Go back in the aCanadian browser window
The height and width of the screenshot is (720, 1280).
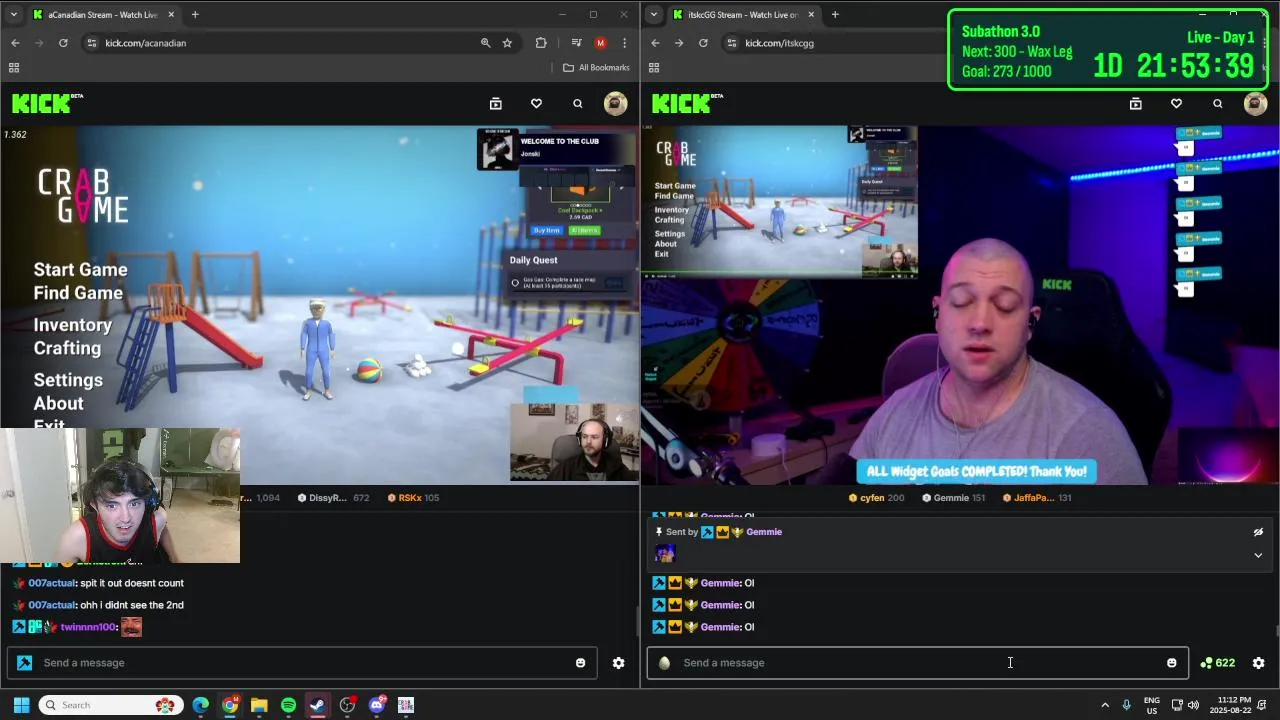tap(15, 43)
